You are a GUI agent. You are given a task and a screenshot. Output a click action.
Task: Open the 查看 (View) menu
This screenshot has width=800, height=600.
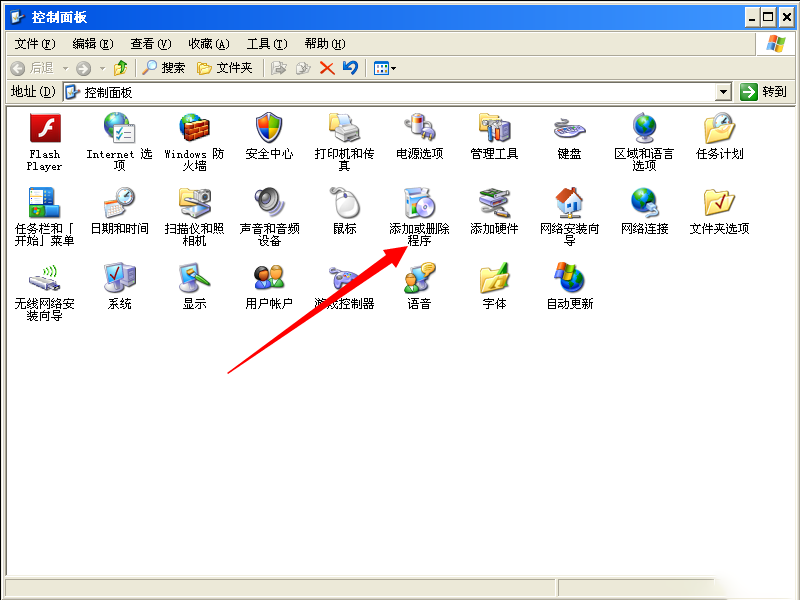coord(149,43)
